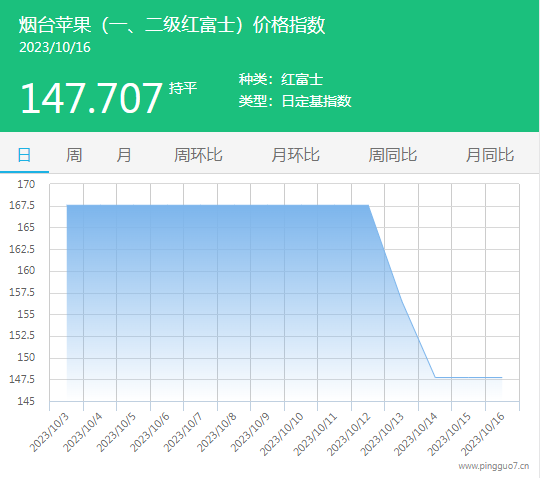Click the 2023/10/8 x-axis date label
This screenshot has height=478, width=540.
(x=217, y=432)
